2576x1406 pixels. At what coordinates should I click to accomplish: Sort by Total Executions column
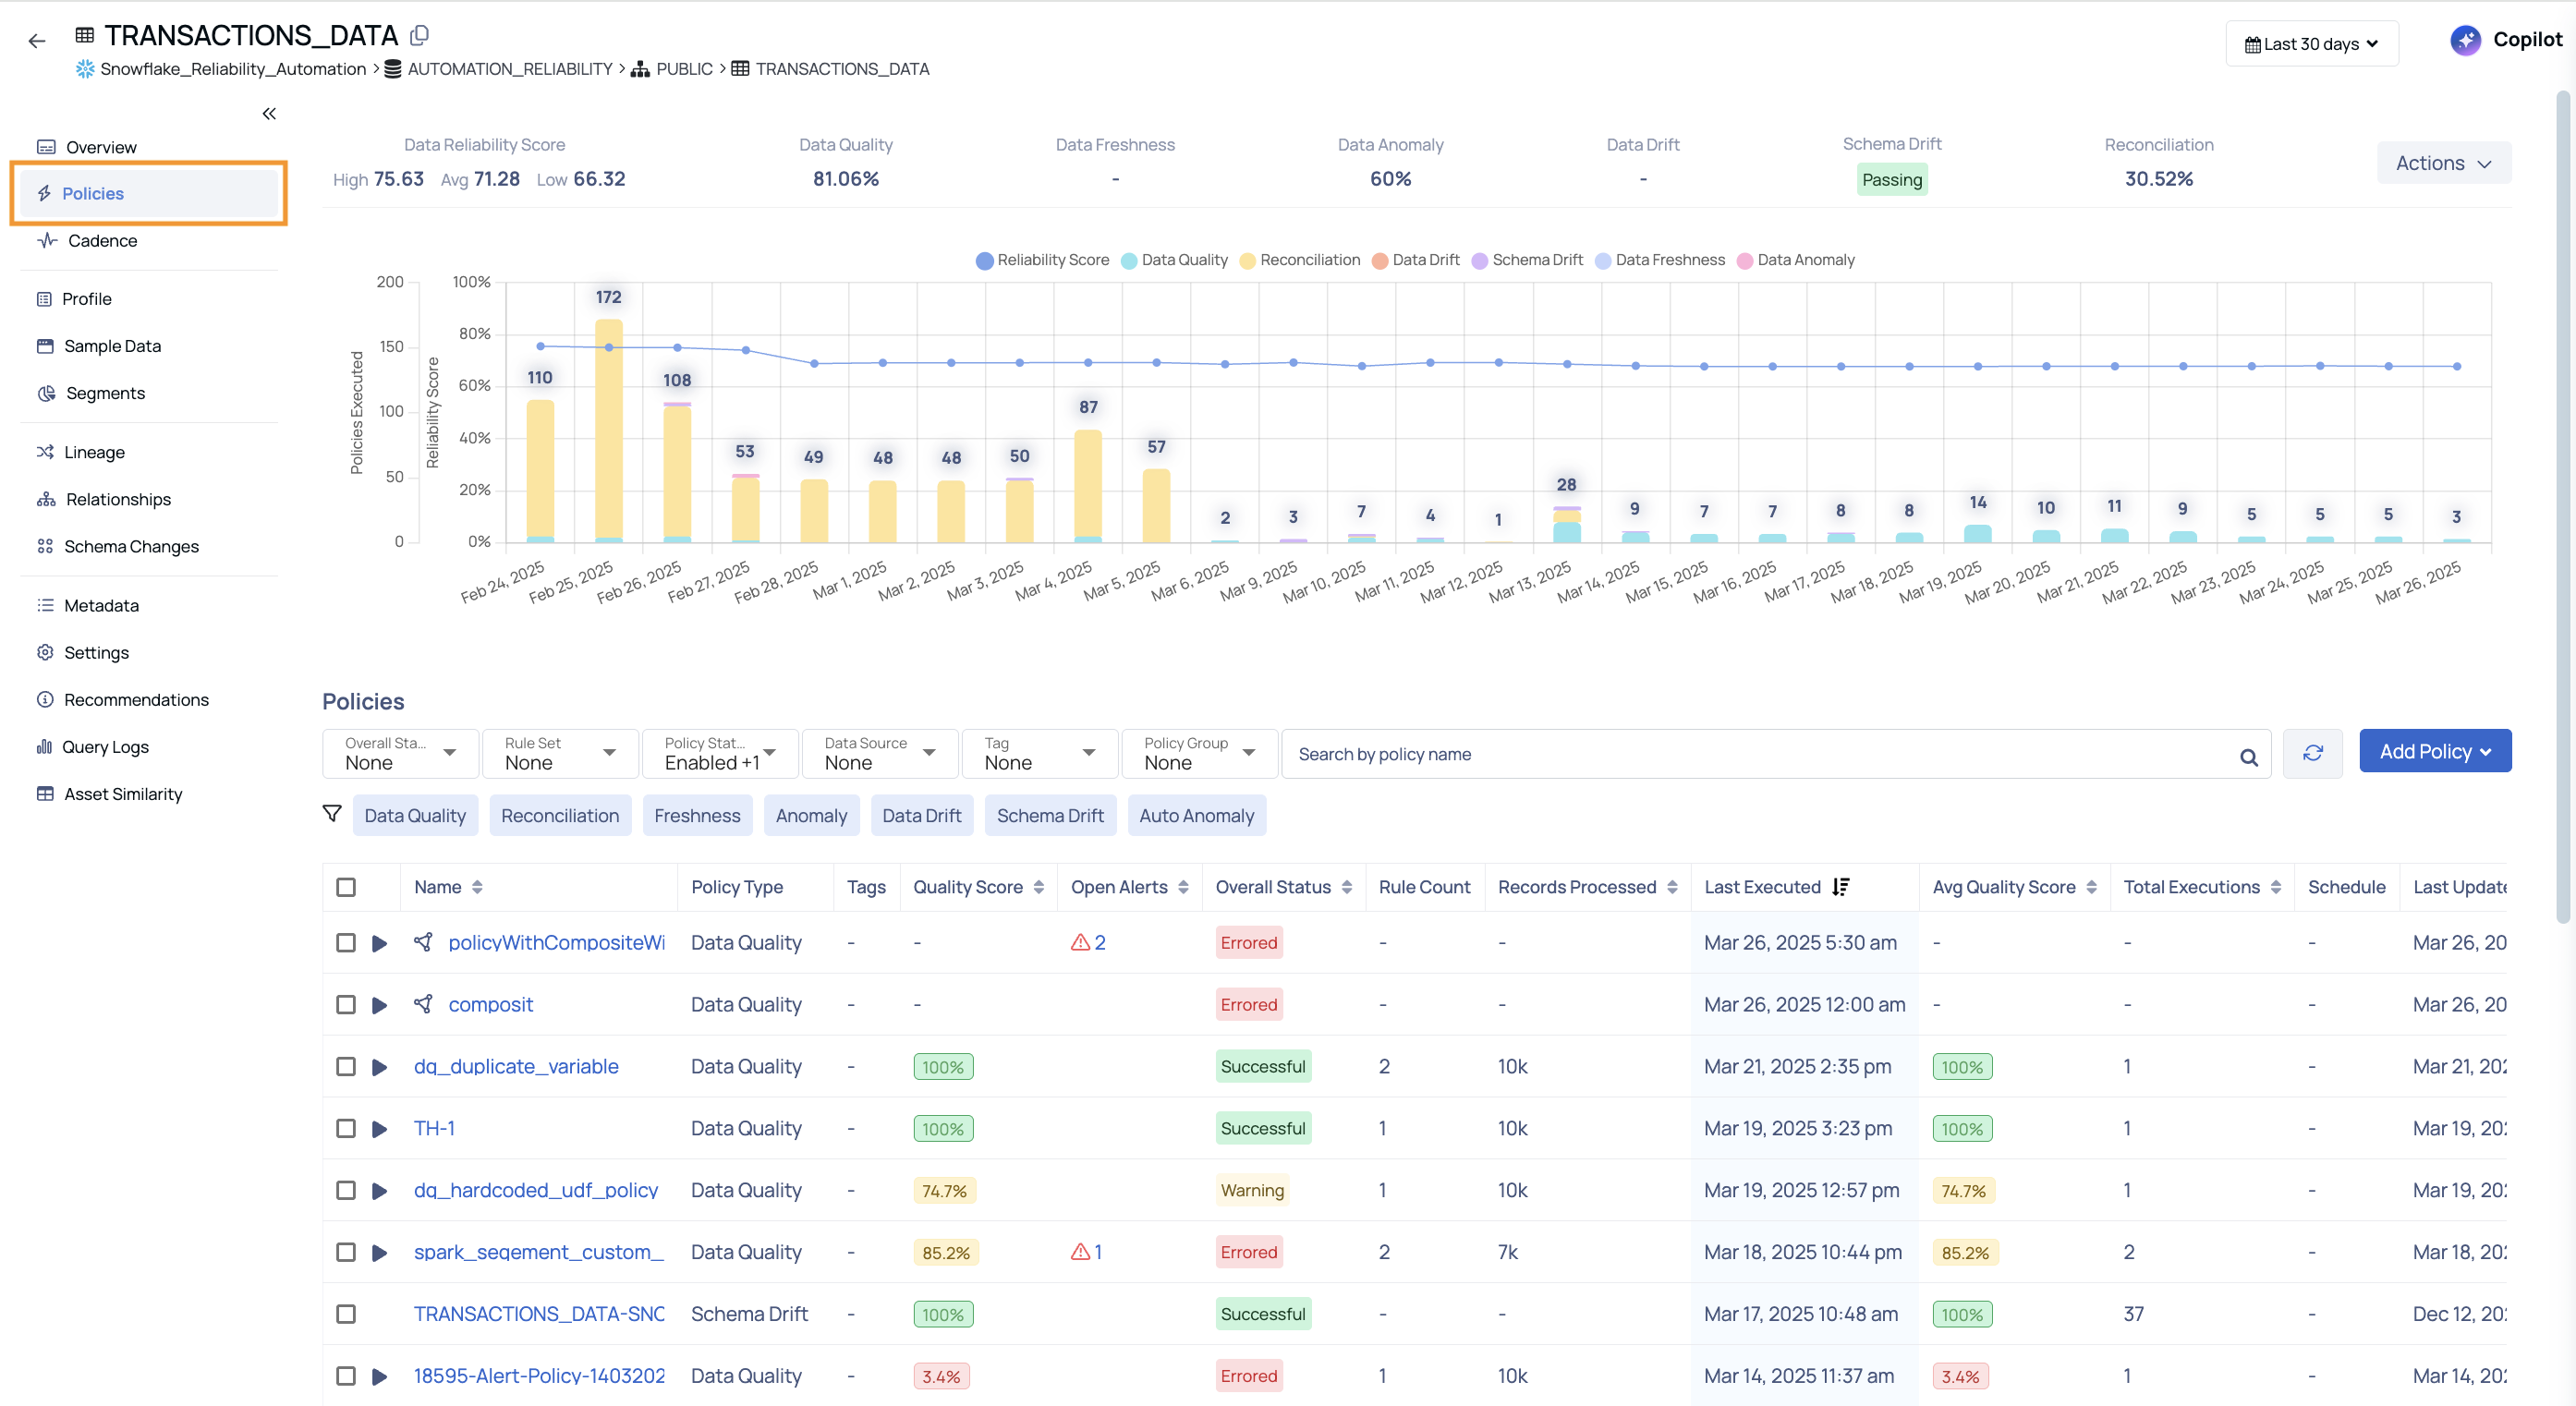[x=2276, y=887]
